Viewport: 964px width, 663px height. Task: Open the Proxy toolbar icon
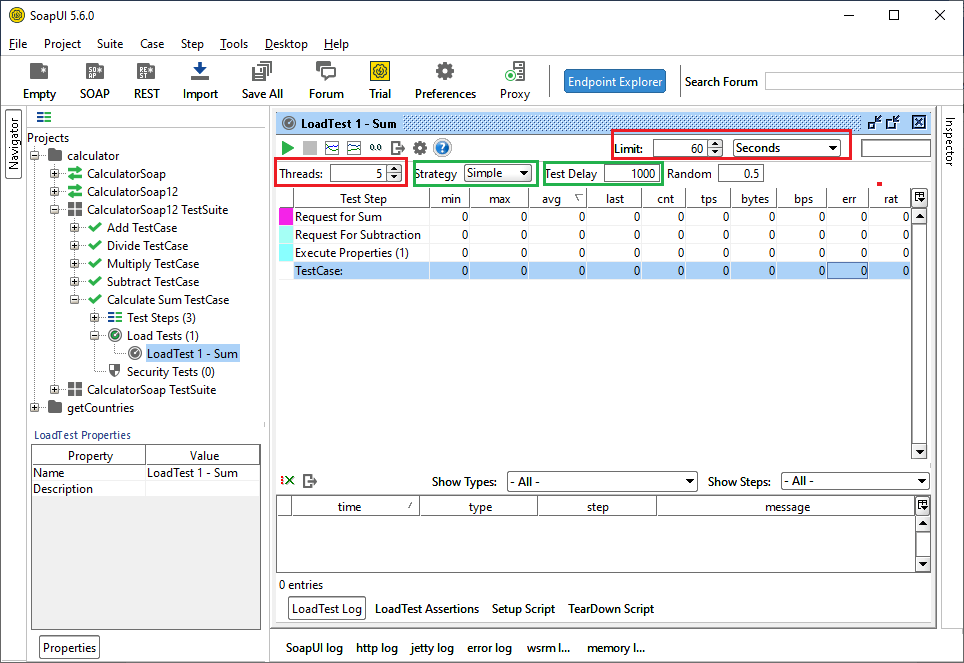515,72
